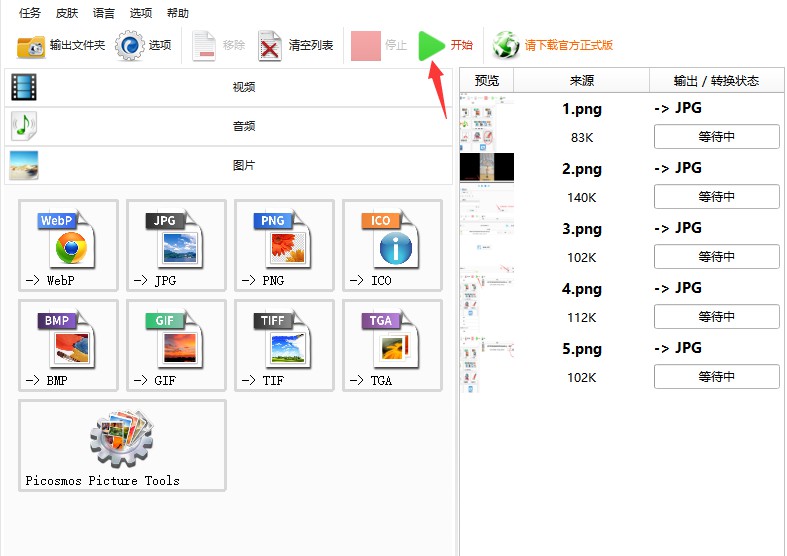Expand the 视频 video category
This screenshot has width=787, height=556.
pos(228,87)
